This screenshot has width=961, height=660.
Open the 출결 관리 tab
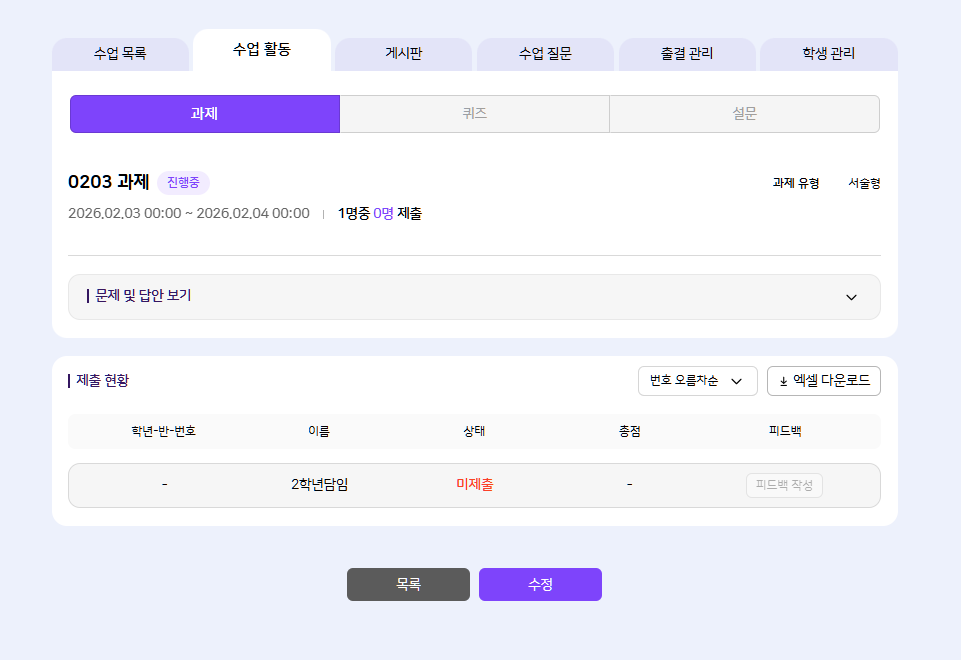click(x=687, y=54)
